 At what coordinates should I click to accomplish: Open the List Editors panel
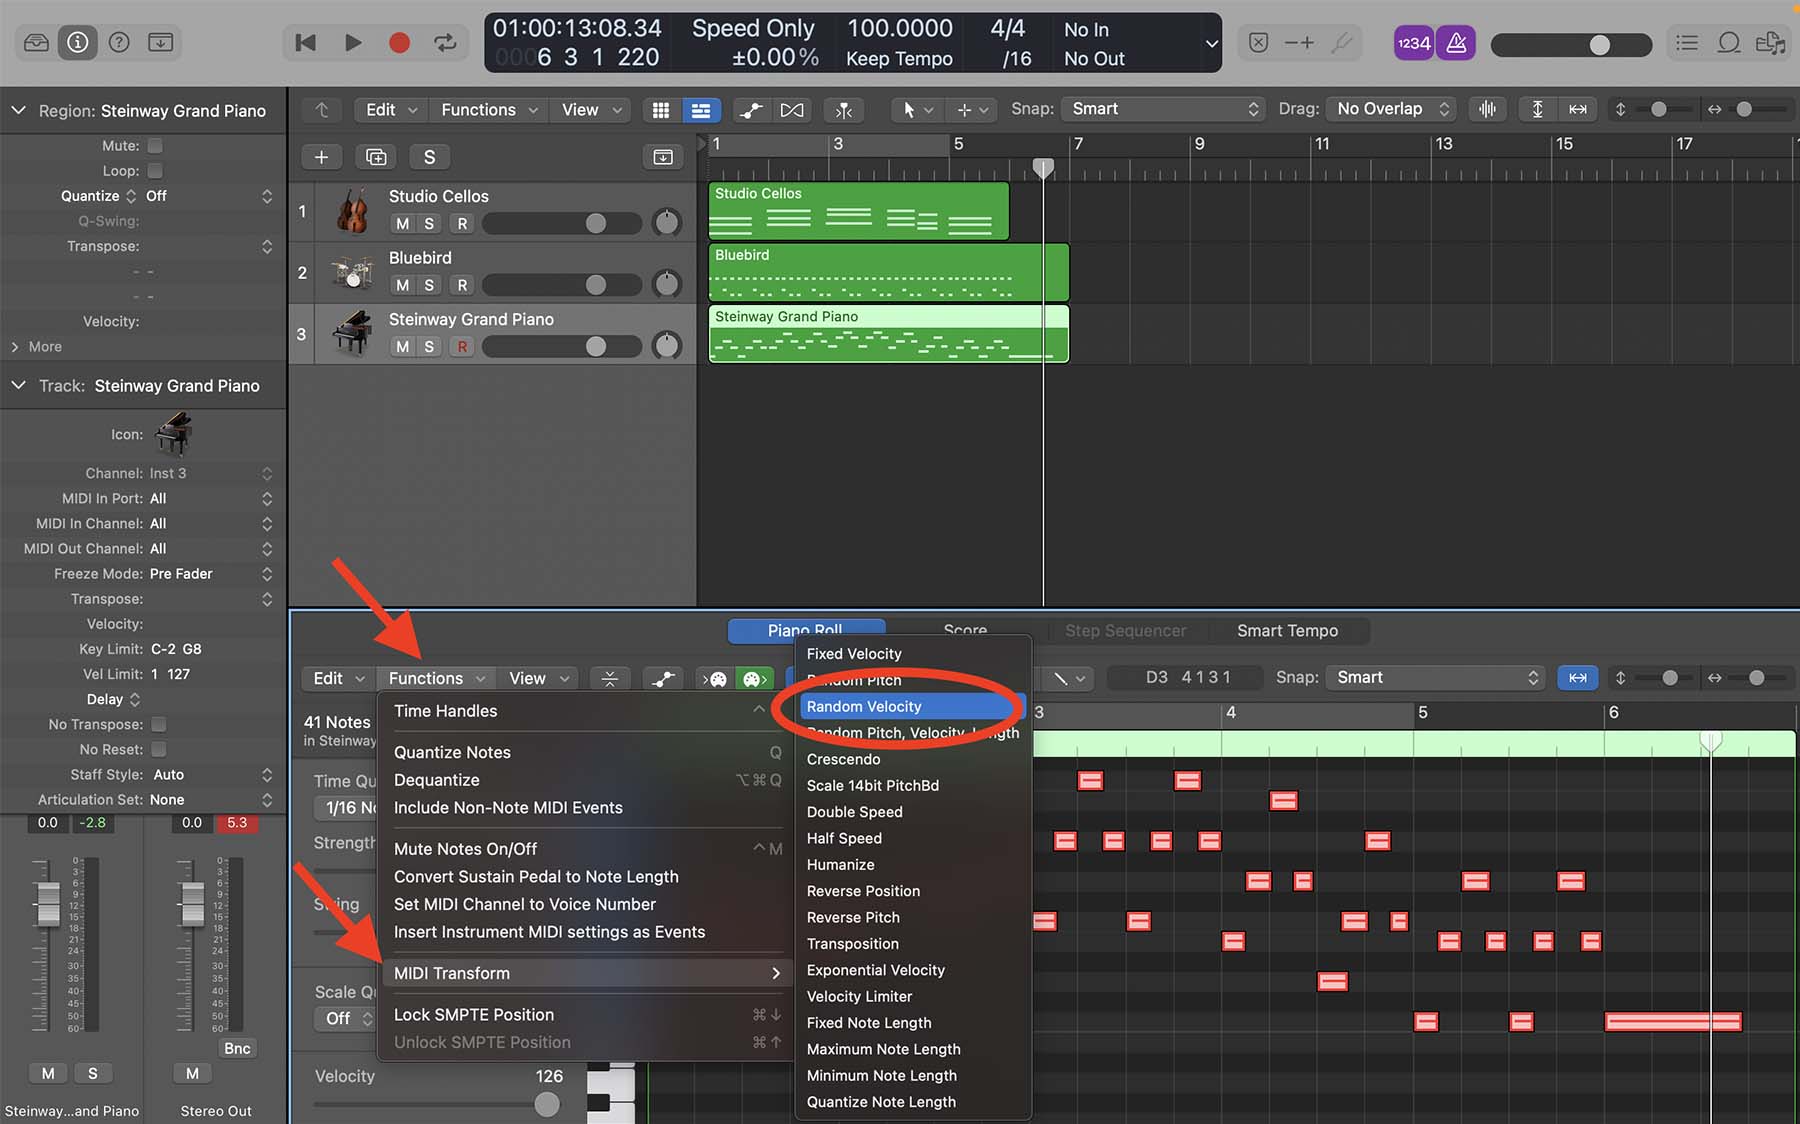pos(1687,43)
